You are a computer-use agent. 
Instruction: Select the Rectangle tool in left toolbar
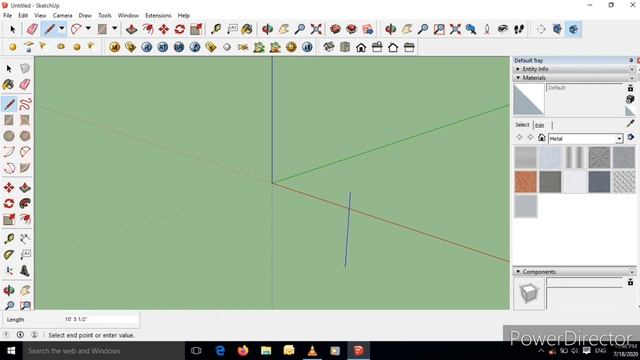[9, 120]
